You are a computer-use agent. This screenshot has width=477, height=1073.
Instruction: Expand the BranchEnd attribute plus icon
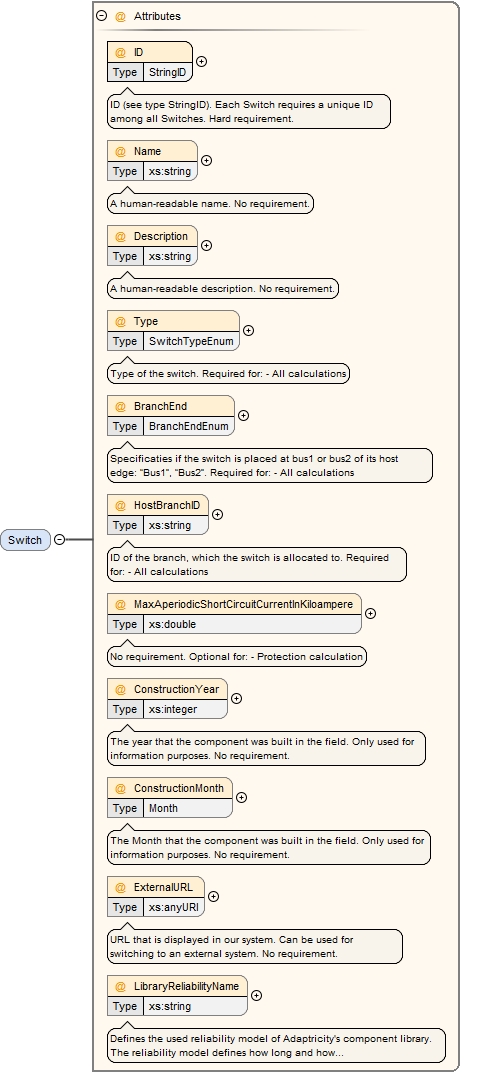coord(243,415)
